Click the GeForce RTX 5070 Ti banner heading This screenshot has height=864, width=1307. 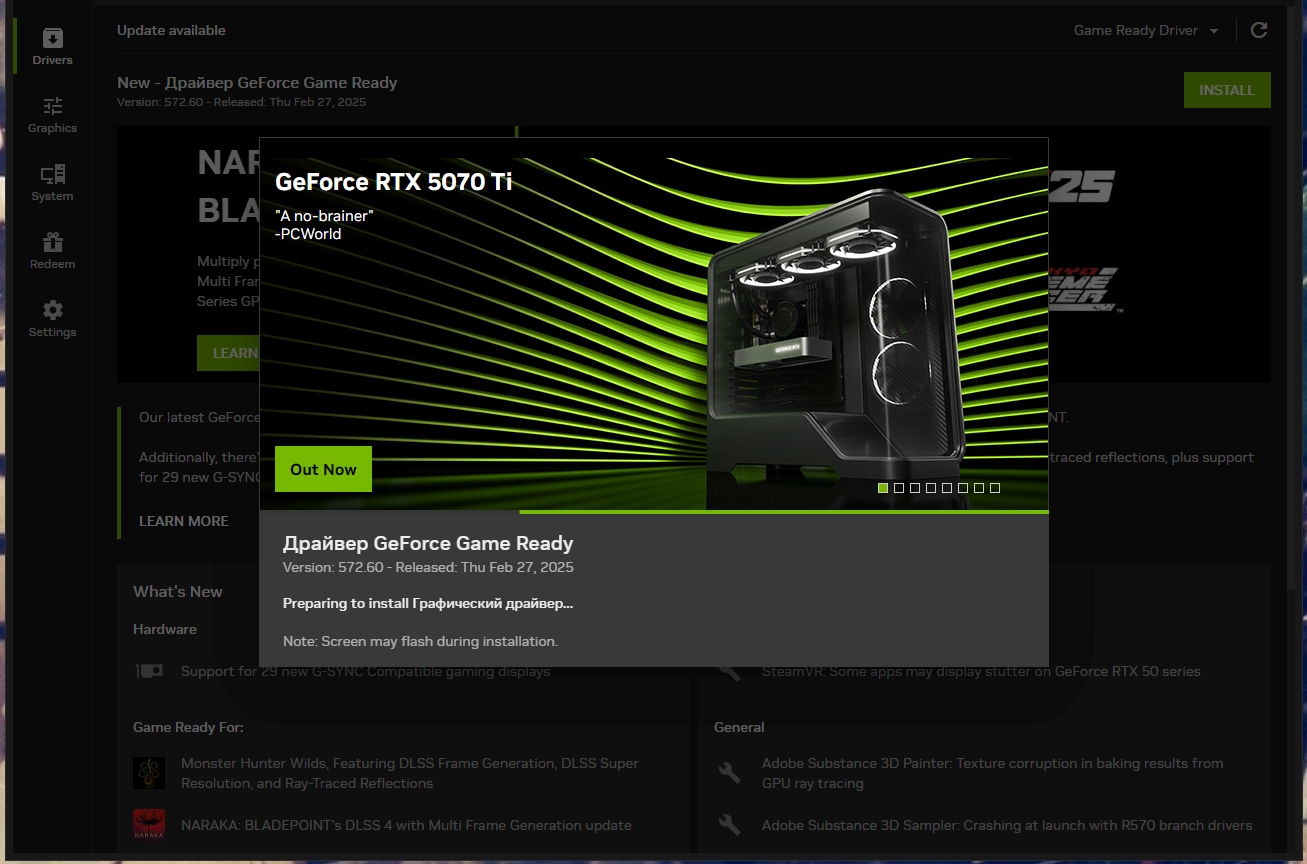click(x=393, y=182)
